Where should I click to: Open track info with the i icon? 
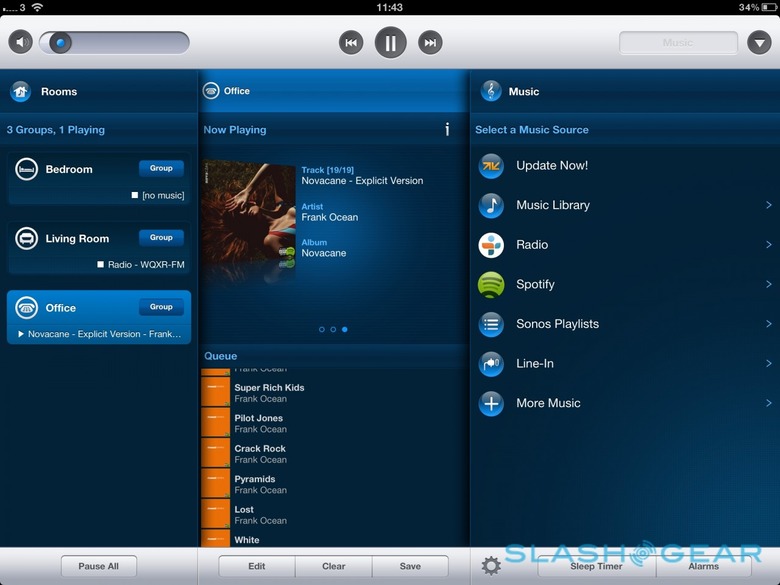click(x=447, y=129)
